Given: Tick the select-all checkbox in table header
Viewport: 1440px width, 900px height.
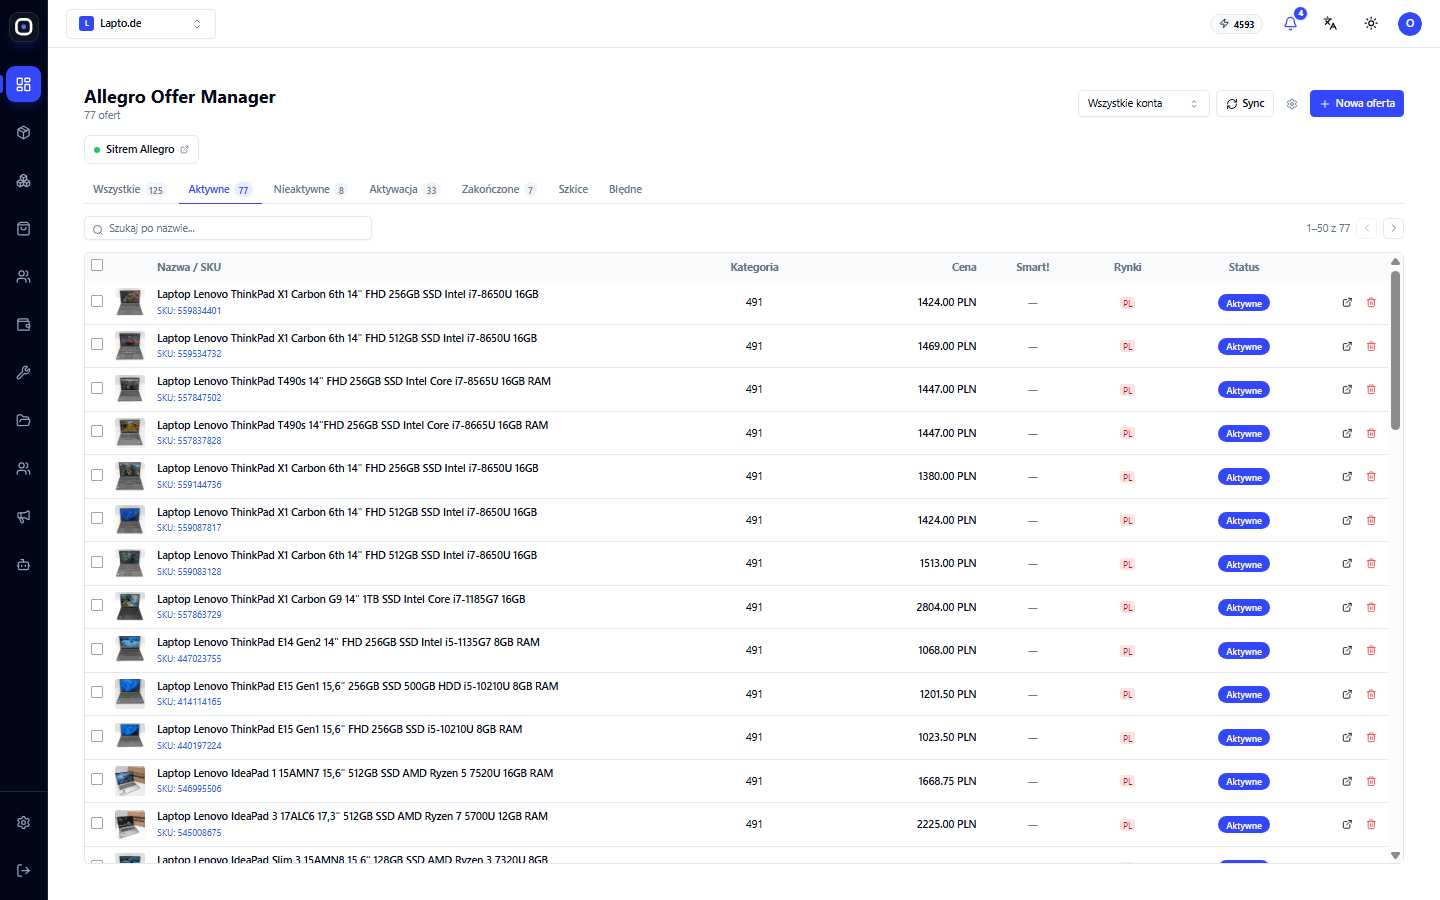Looking at the screenshot, I should point(97,265).
